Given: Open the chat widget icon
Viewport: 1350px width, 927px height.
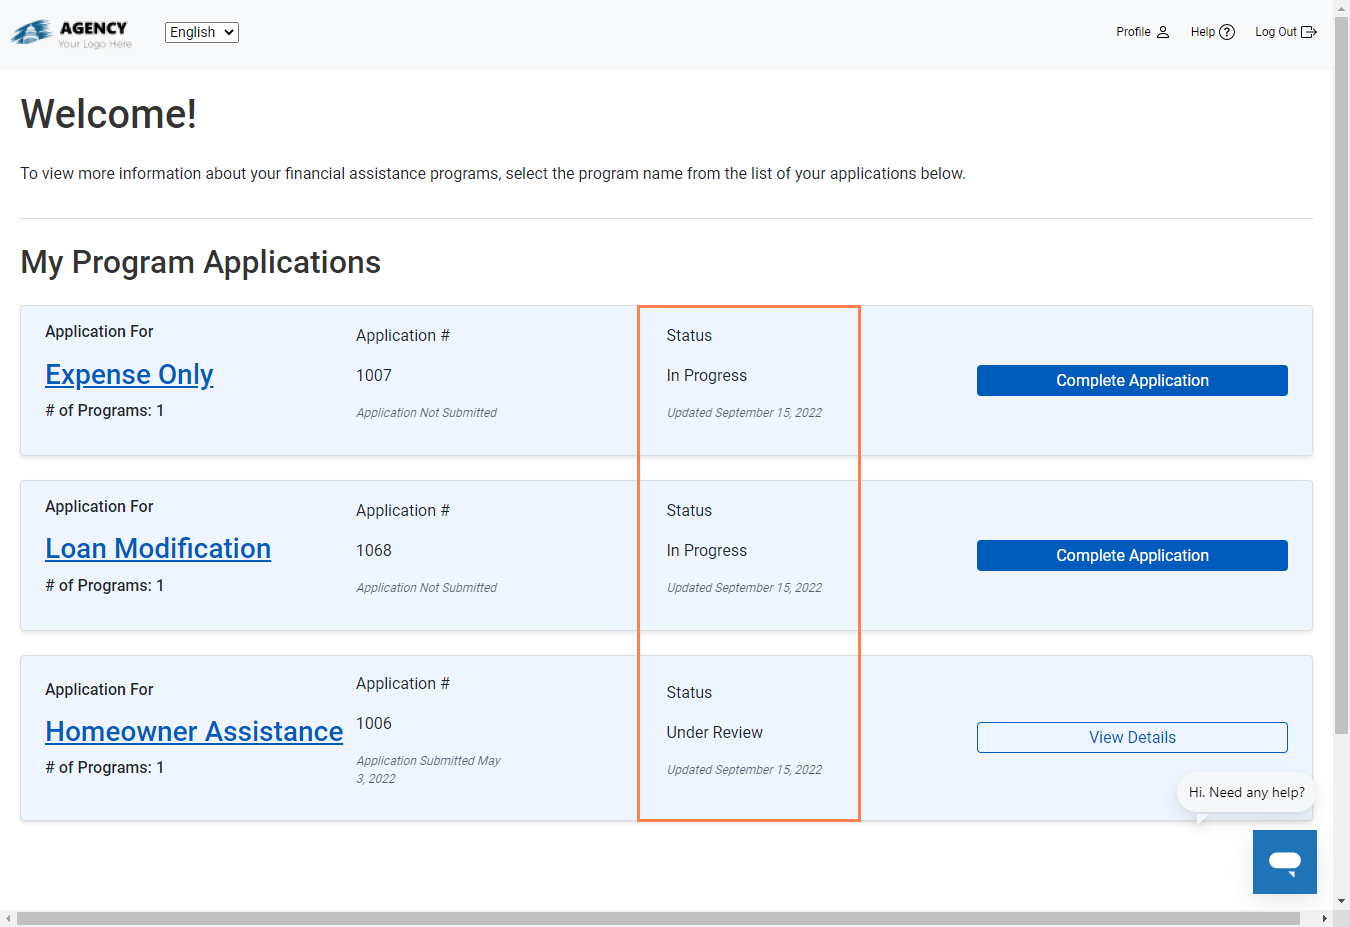Looking at the screenshot, I should (x=1284, y=861).
